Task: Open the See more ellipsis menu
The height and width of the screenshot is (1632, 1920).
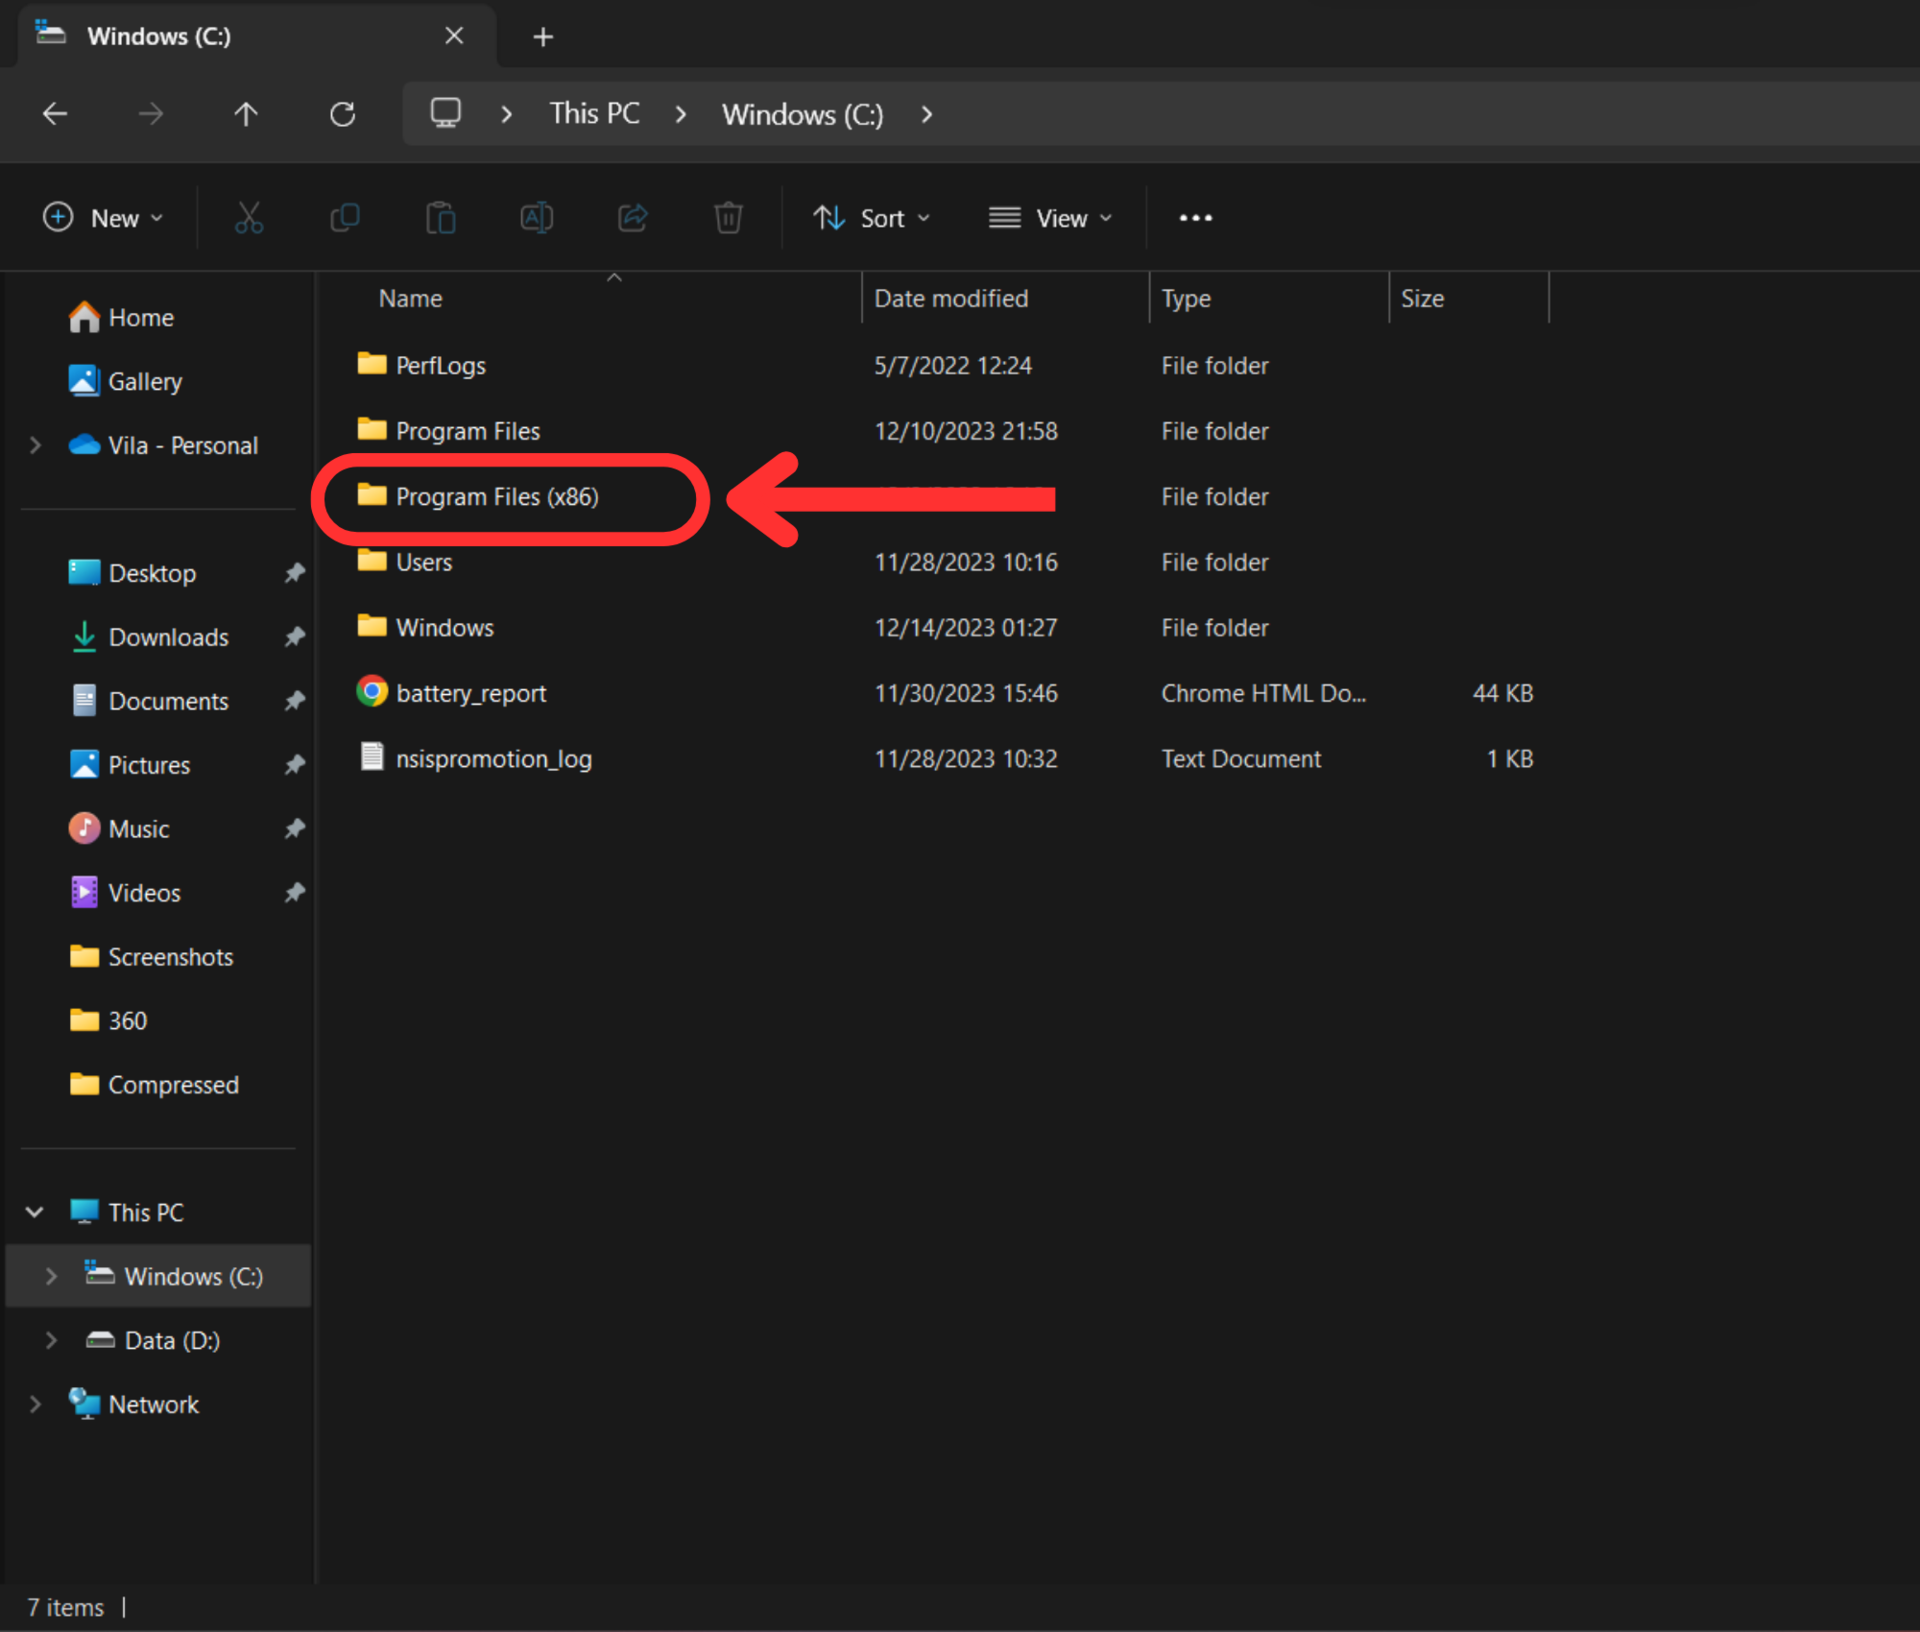Action: [1195, 217]
